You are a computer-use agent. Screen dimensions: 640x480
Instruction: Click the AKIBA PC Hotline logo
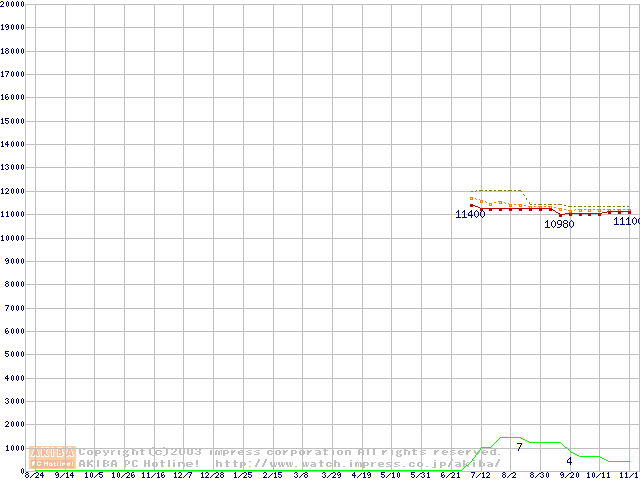[52, 457]
